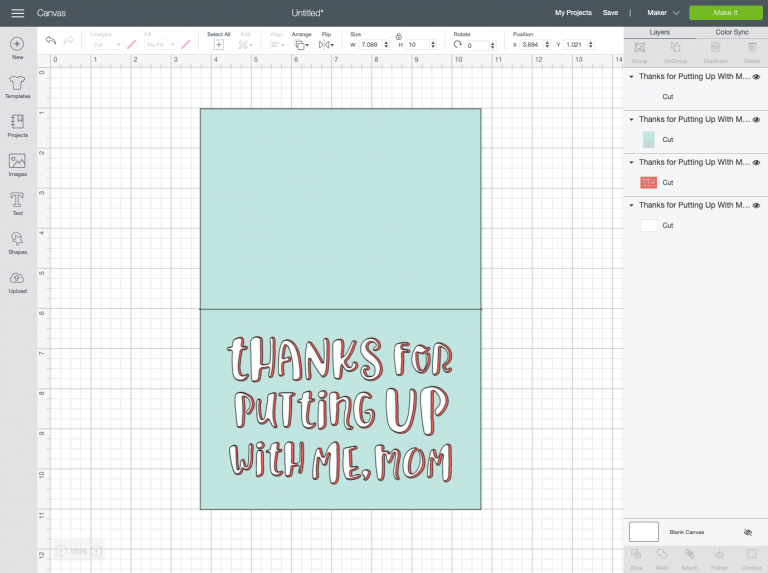Hide the second layer with teal swatch
The height and width of the screenshot is (573, 768).
tap(756, 119)
